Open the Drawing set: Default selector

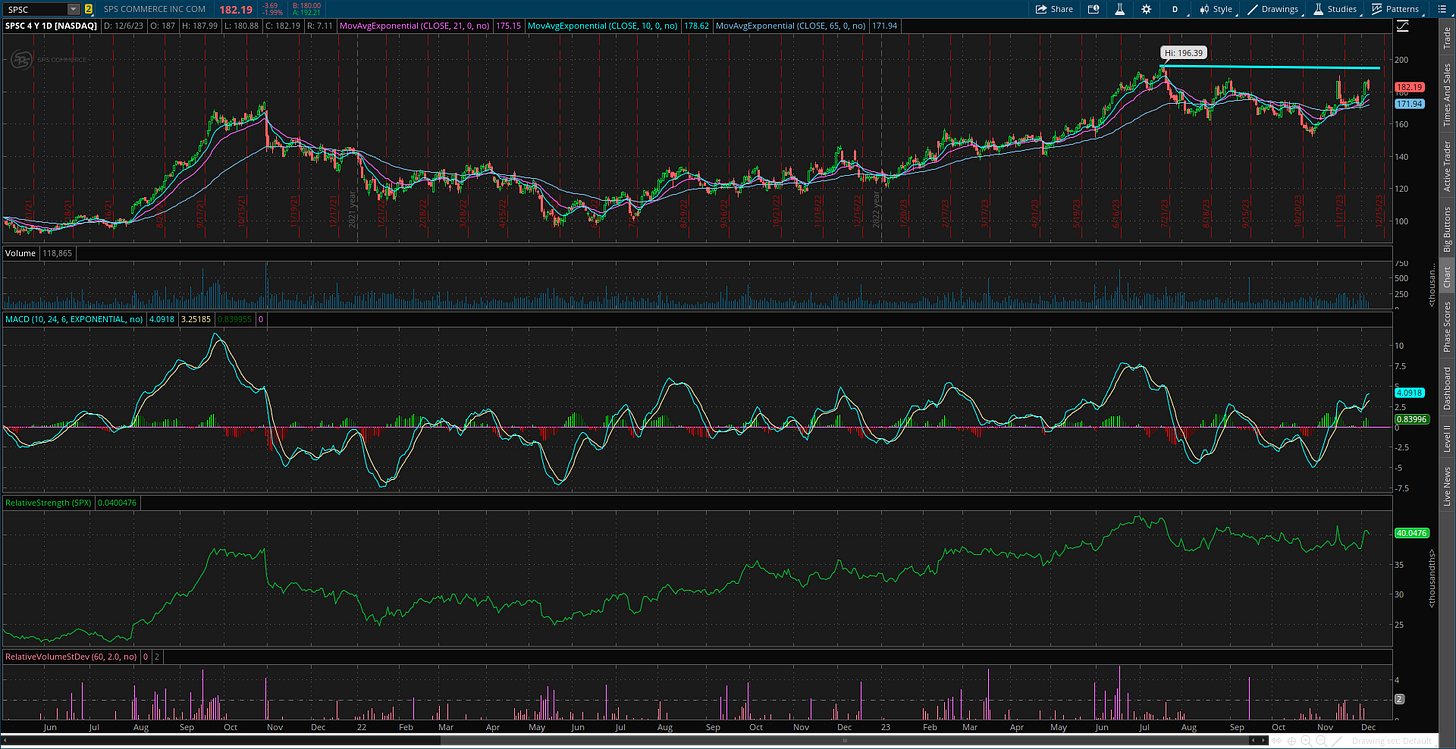coord(1392,741)
